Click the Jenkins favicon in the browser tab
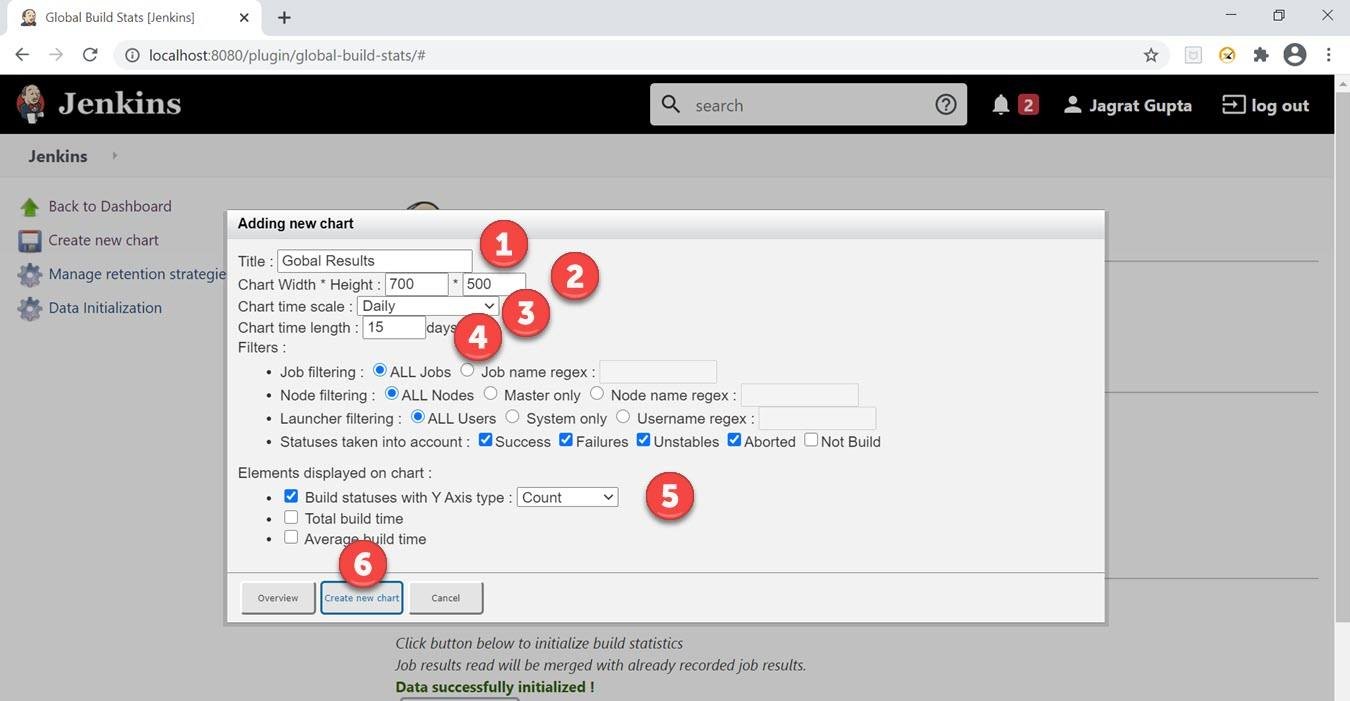The image size is (1350, 701). (29, 17)
